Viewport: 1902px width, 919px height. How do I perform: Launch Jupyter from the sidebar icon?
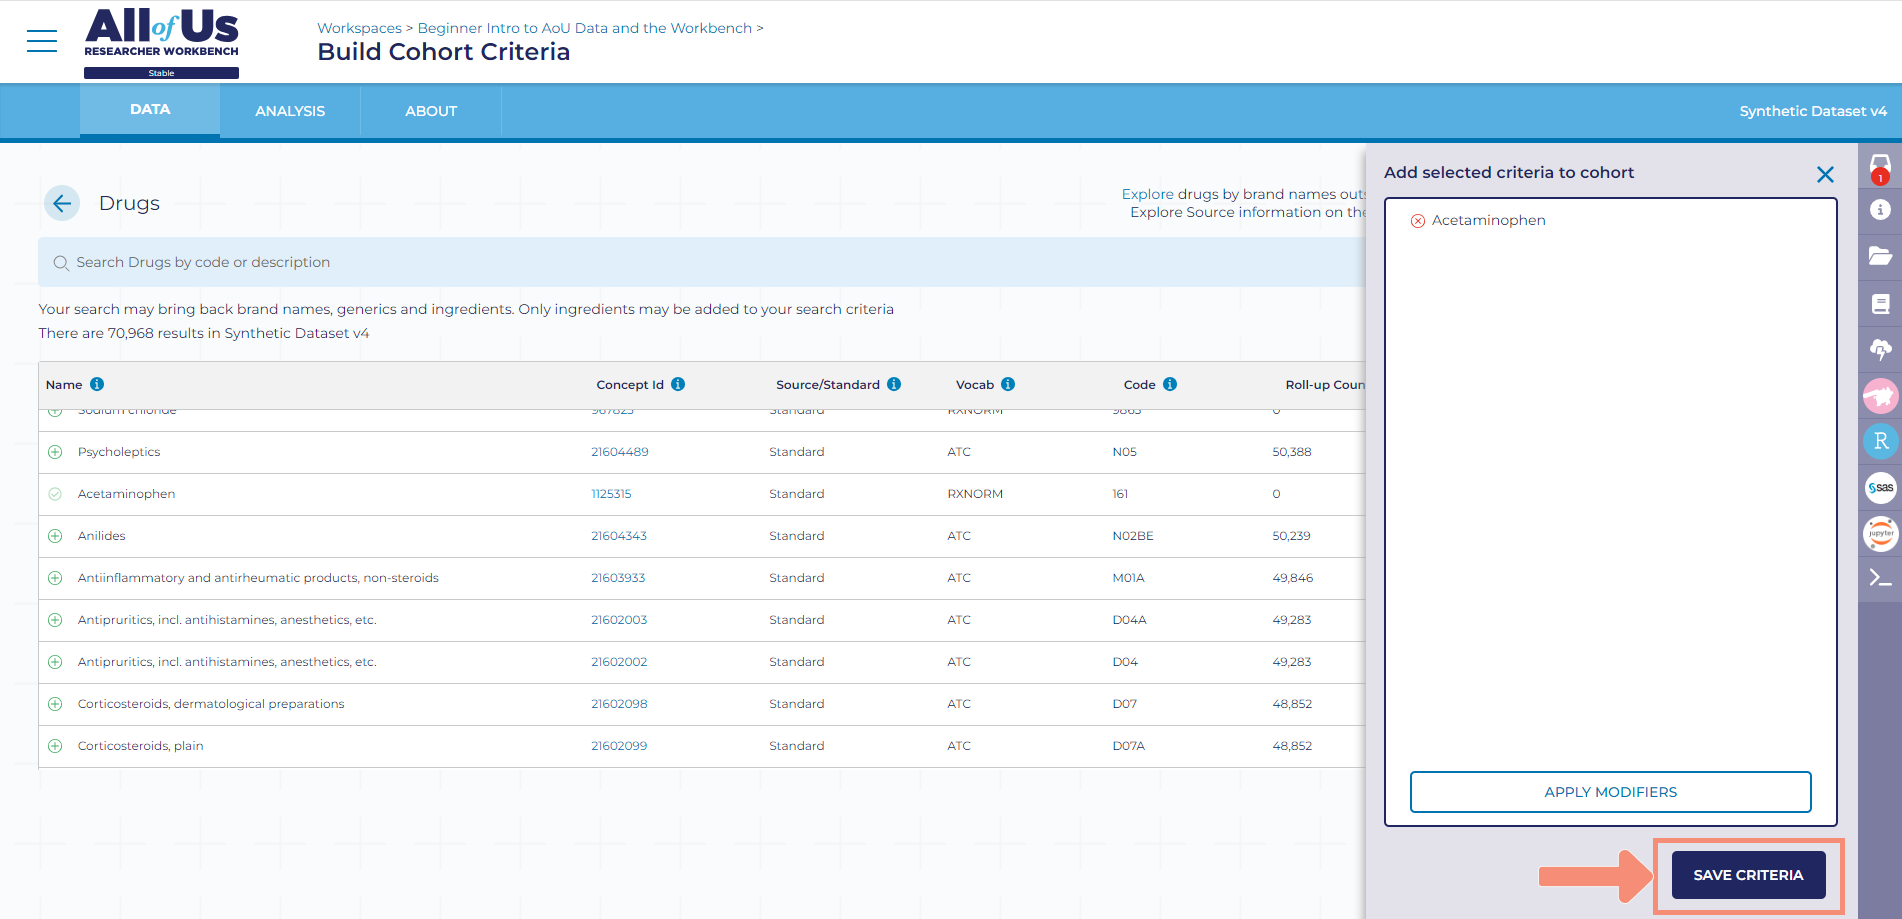click(x=1880, y=533)
